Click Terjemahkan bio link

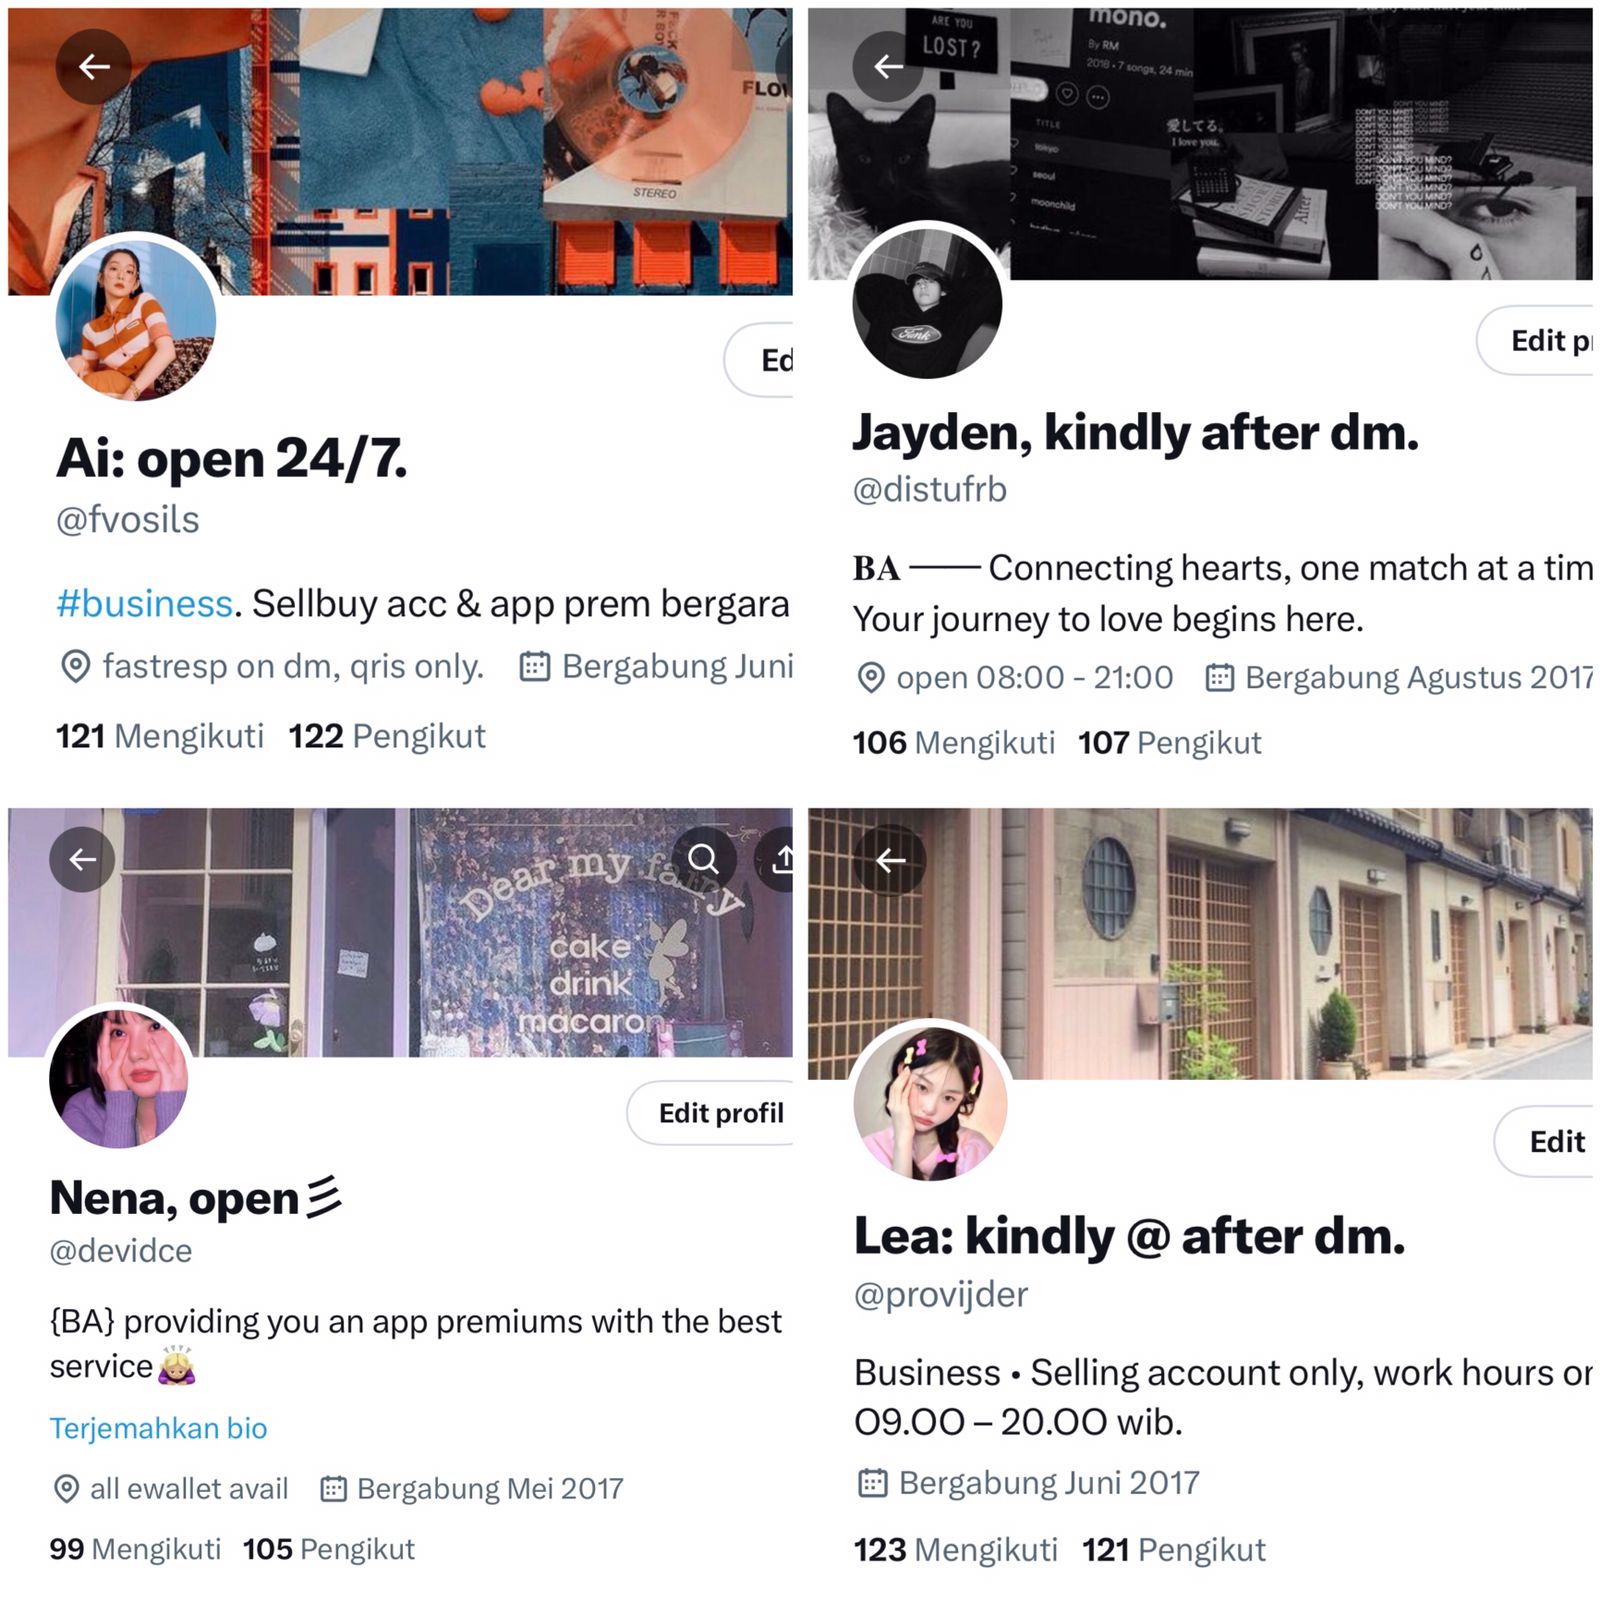pyautogui.click(x=159, y=1428)
